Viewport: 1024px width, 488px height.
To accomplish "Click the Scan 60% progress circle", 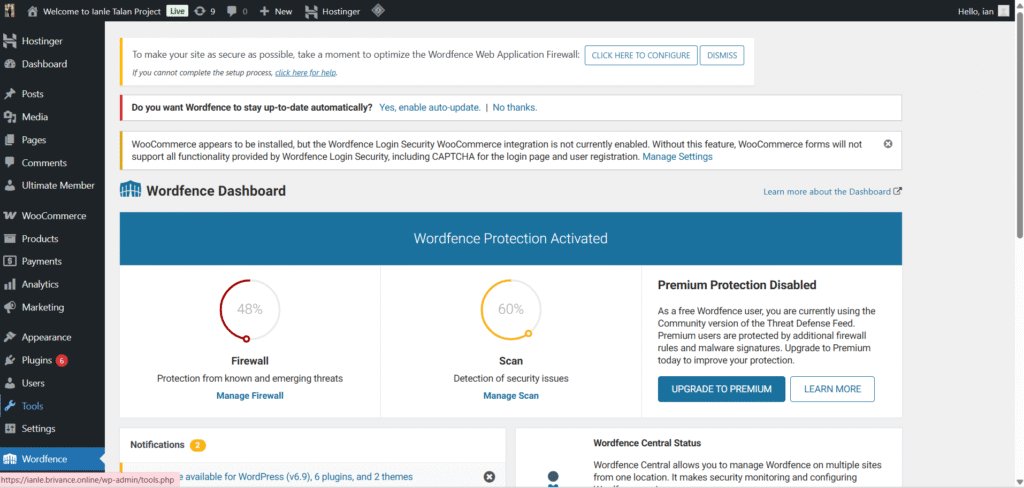I will point(510,309).
